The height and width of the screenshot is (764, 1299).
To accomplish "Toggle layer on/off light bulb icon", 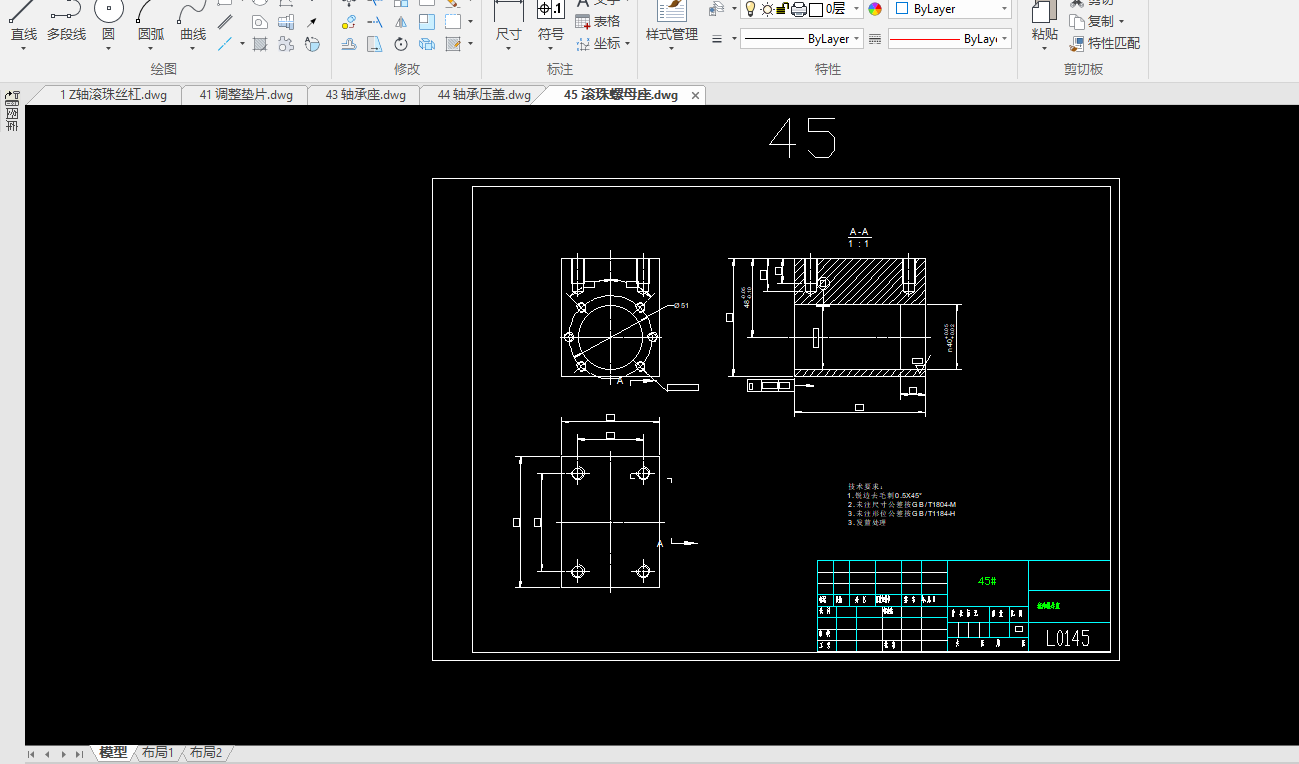I will click(750, 9).
